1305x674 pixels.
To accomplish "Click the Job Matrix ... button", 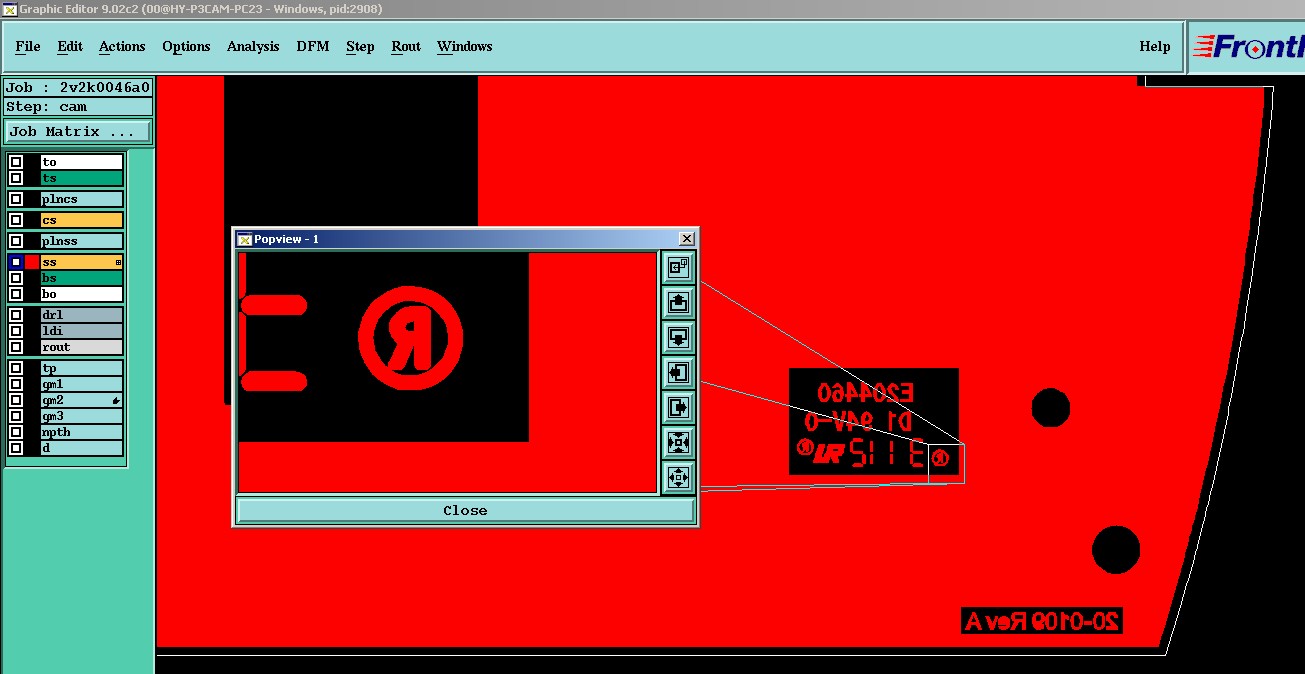I will [78, 131].
